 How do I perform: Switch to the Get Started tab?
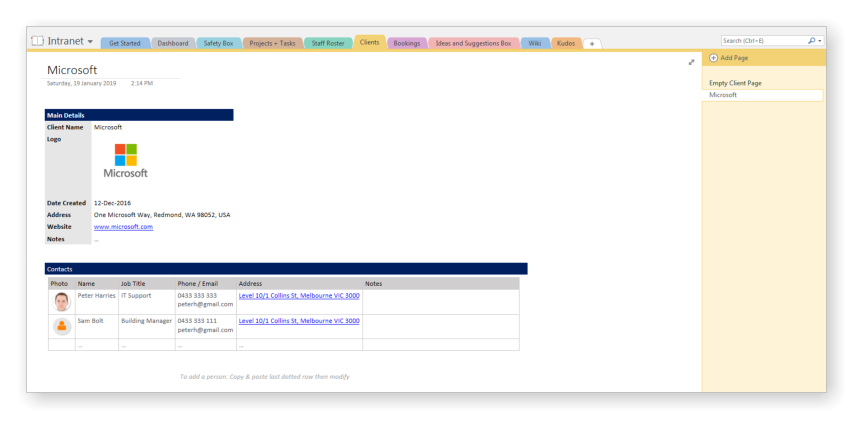pos(125,43)
